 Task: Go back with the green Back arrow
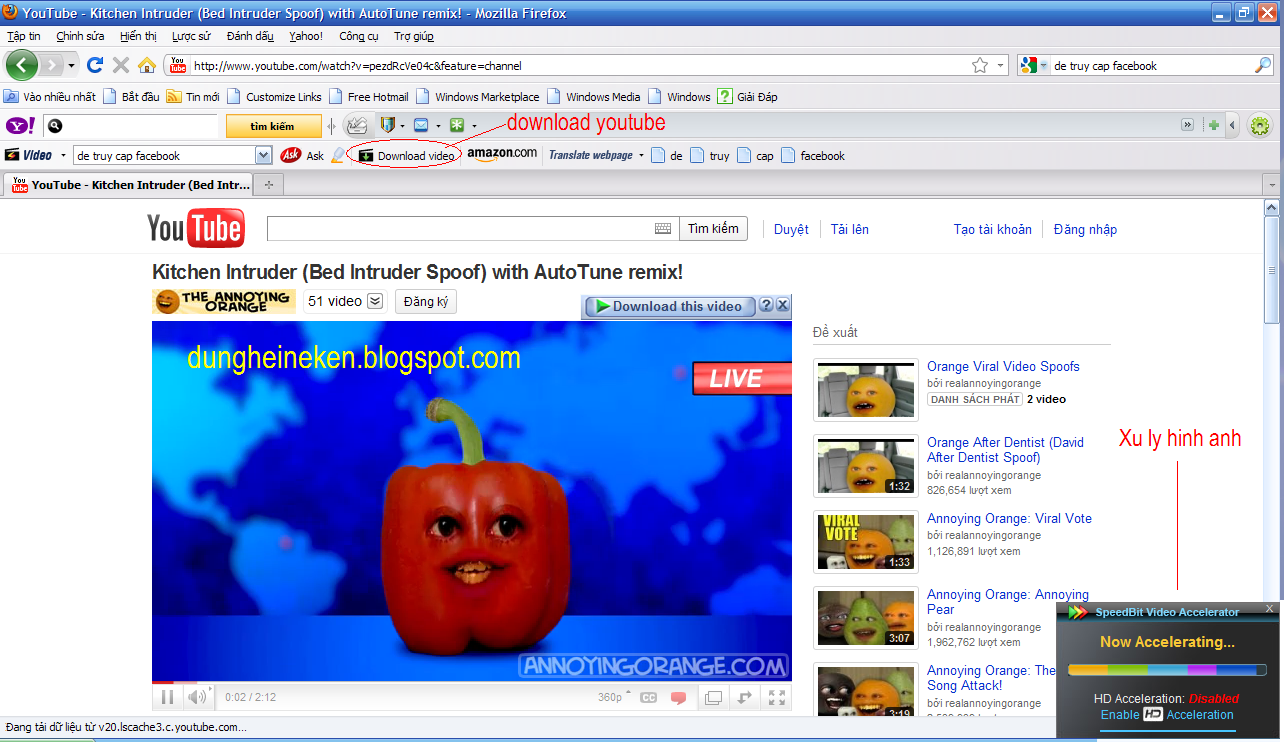22,65
